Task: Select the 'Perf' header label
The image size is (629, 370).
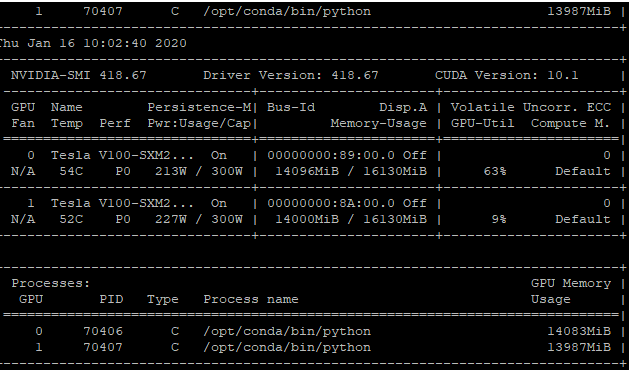Action: 115,123
